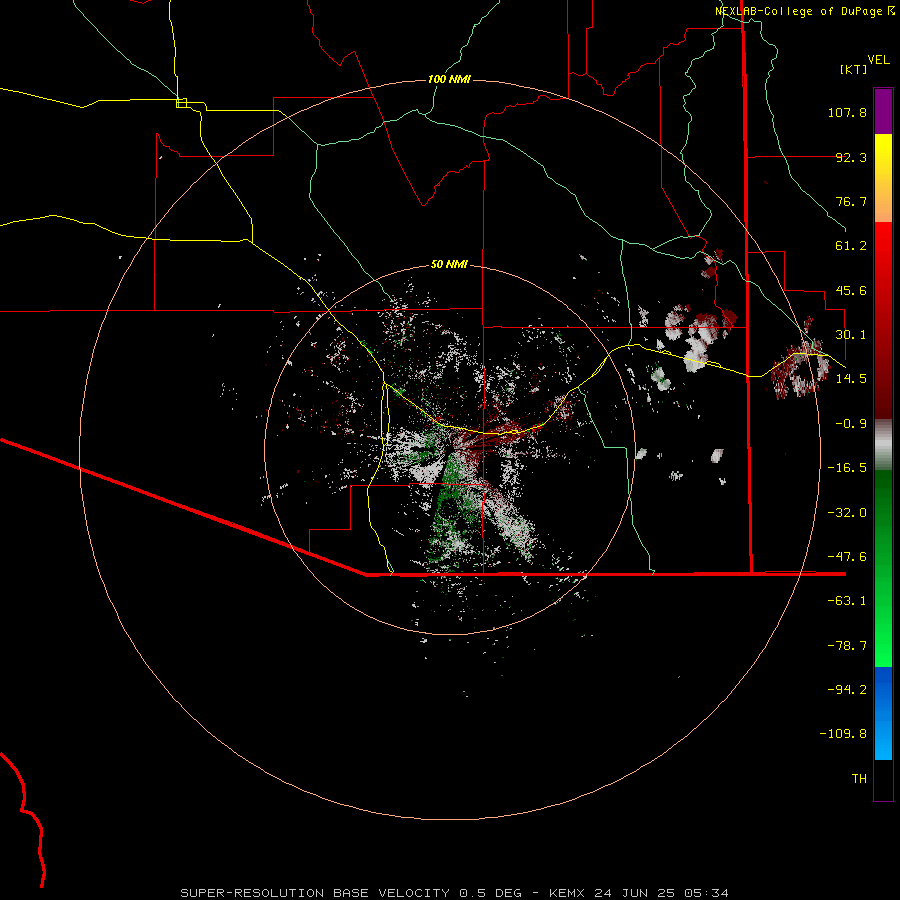Click the TH legend label
Viewport: 900px width, 900px height.
tap(859, 779)
